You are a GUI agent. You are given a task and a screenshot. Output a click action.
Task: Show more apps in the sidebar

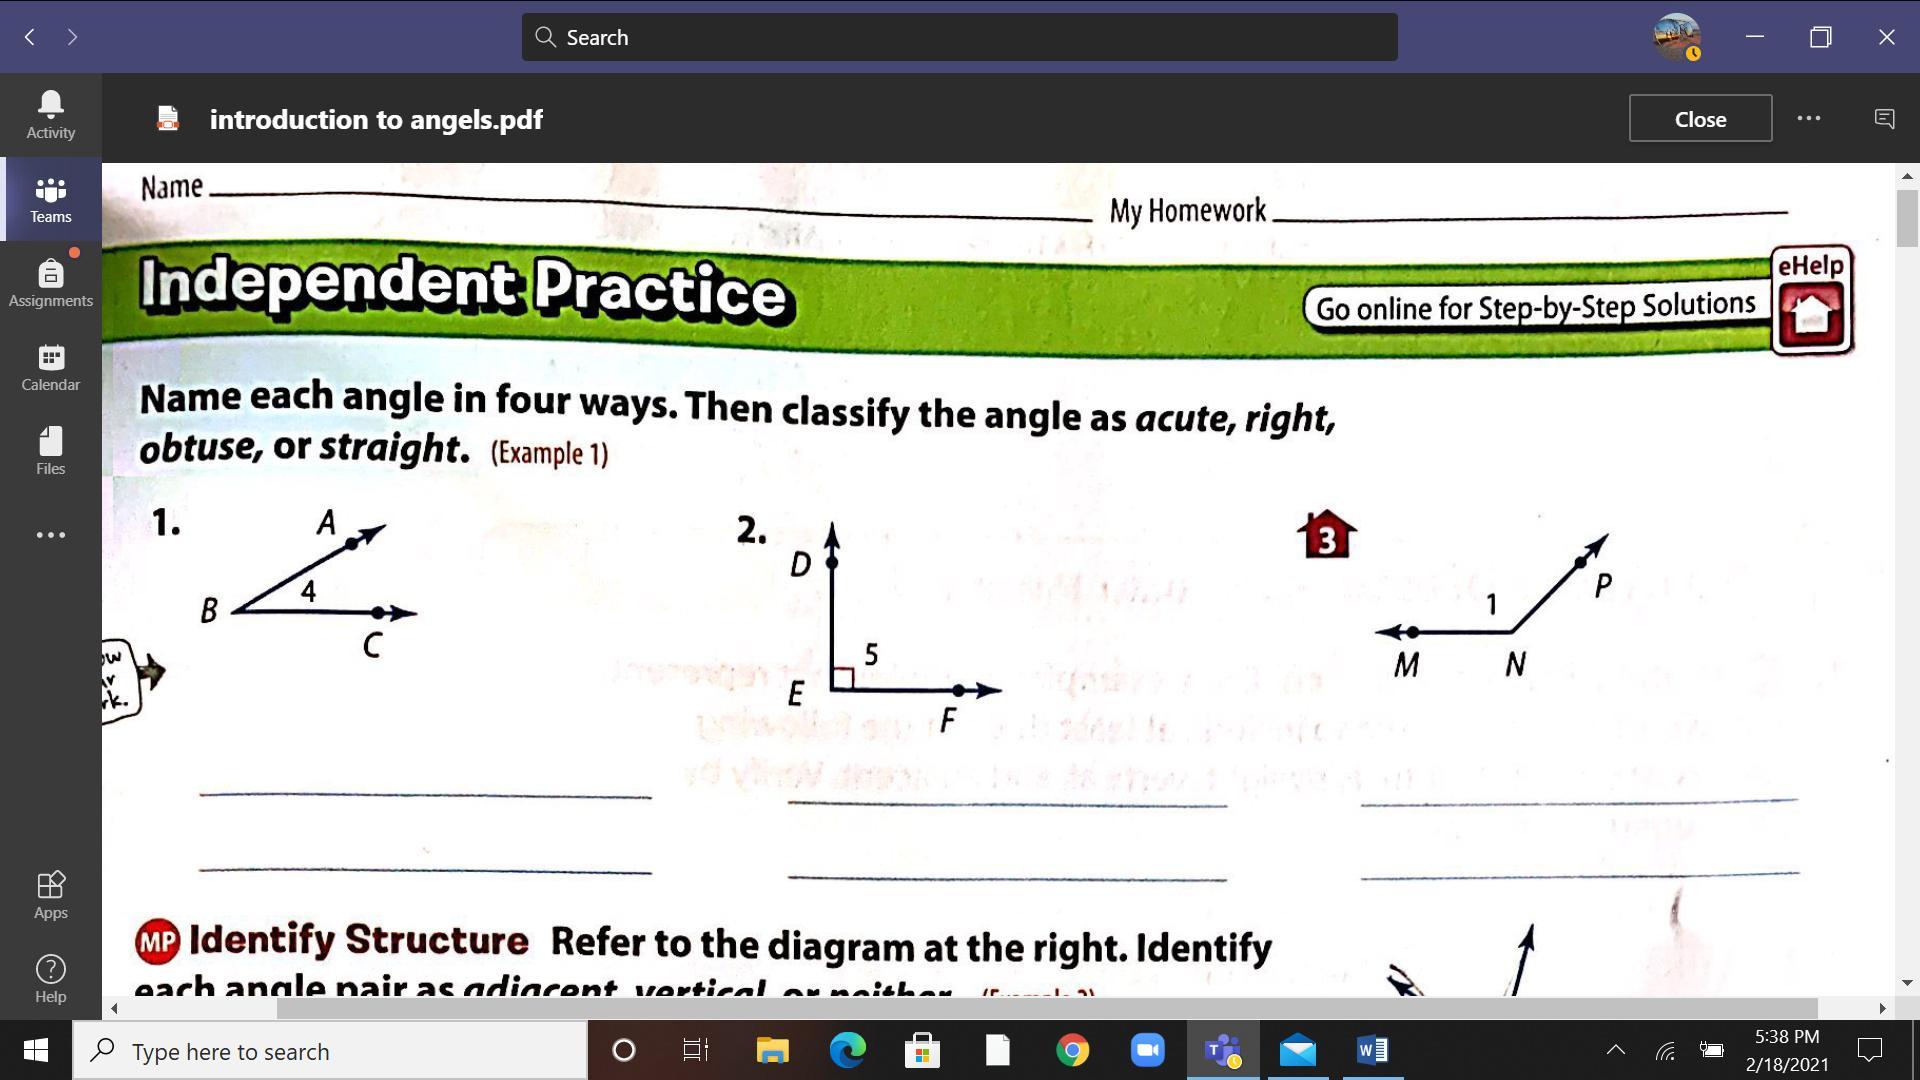point(50,535)
